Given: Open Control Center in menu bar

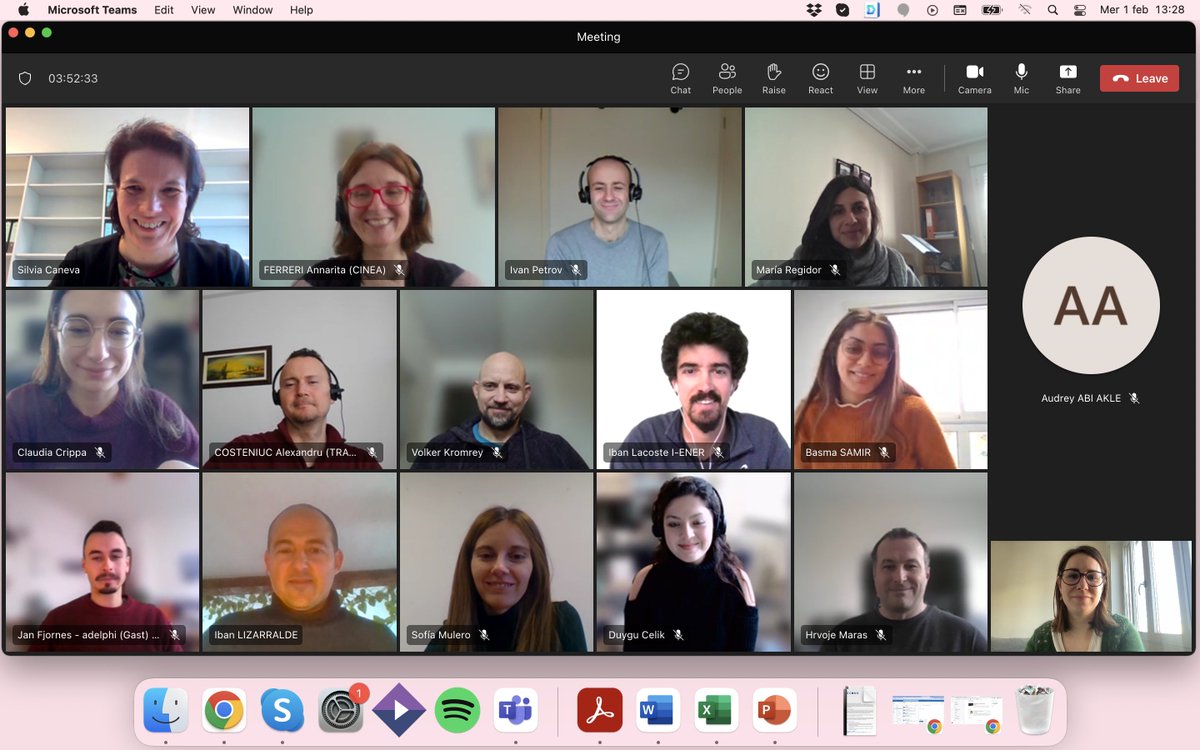Looking at the screenshot, I should (1079, 10).
